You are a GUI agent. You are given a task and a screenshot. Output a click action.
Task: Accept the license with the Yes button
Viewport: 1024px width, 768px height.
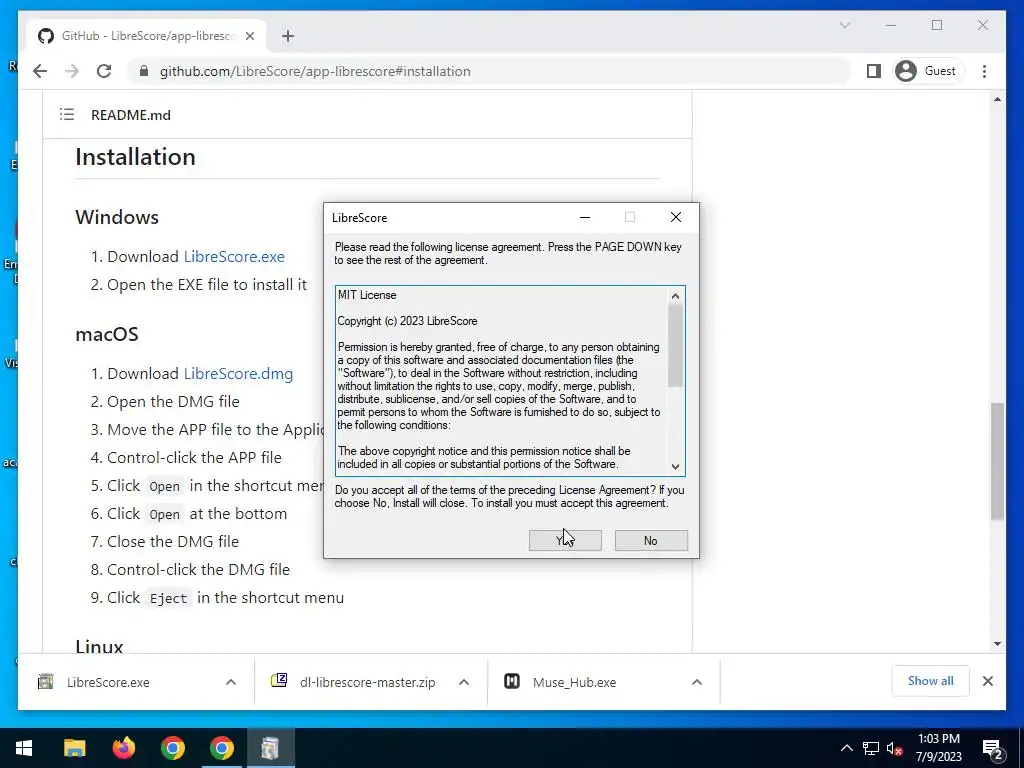565,540
